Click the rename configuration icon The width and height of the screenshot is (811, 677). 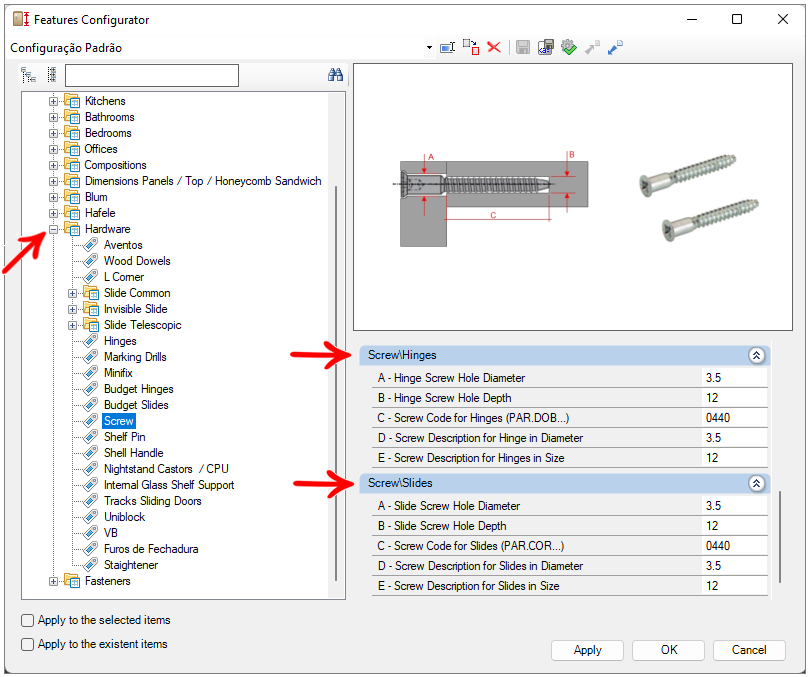tap(447, 48)
